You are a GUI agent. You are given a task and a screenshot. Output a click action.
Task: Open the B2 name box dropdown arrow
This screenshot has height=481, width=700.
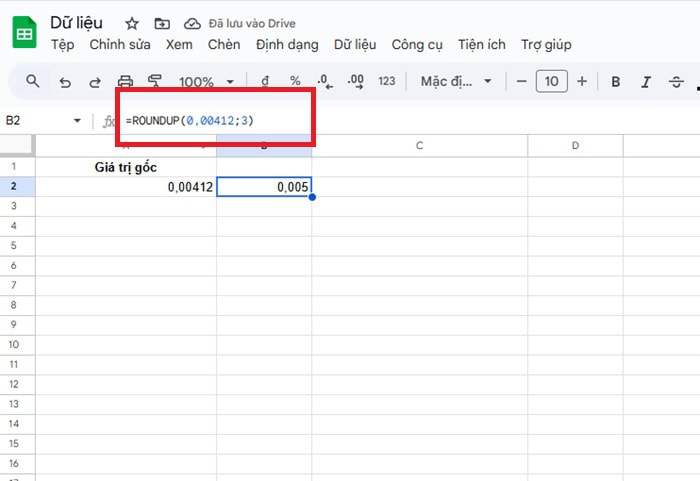coord(77,121)
